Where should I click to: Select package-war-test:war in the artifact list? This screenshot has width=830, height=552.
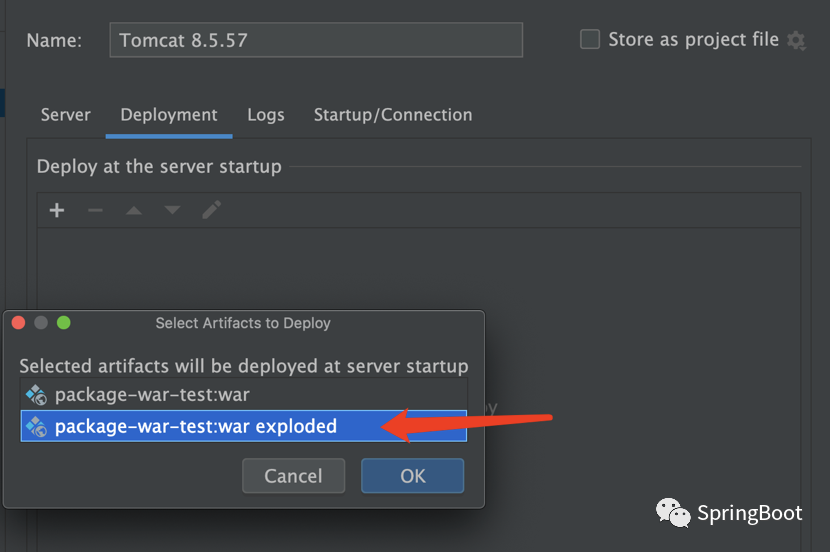tap(243, 395)
